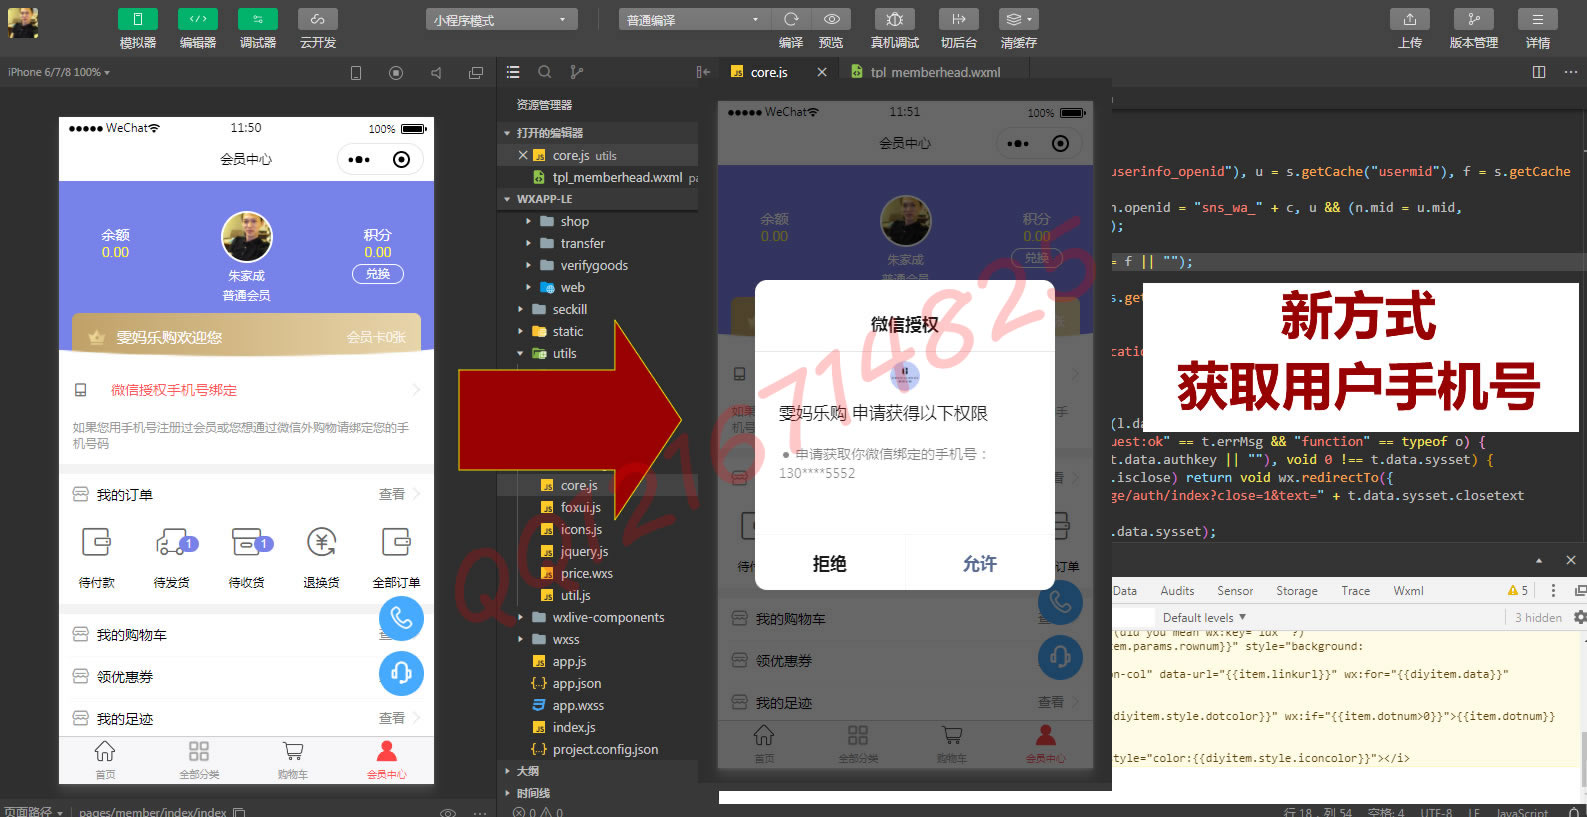
Task: Open foxui.js in the file tree
Action: coord(580,507)
